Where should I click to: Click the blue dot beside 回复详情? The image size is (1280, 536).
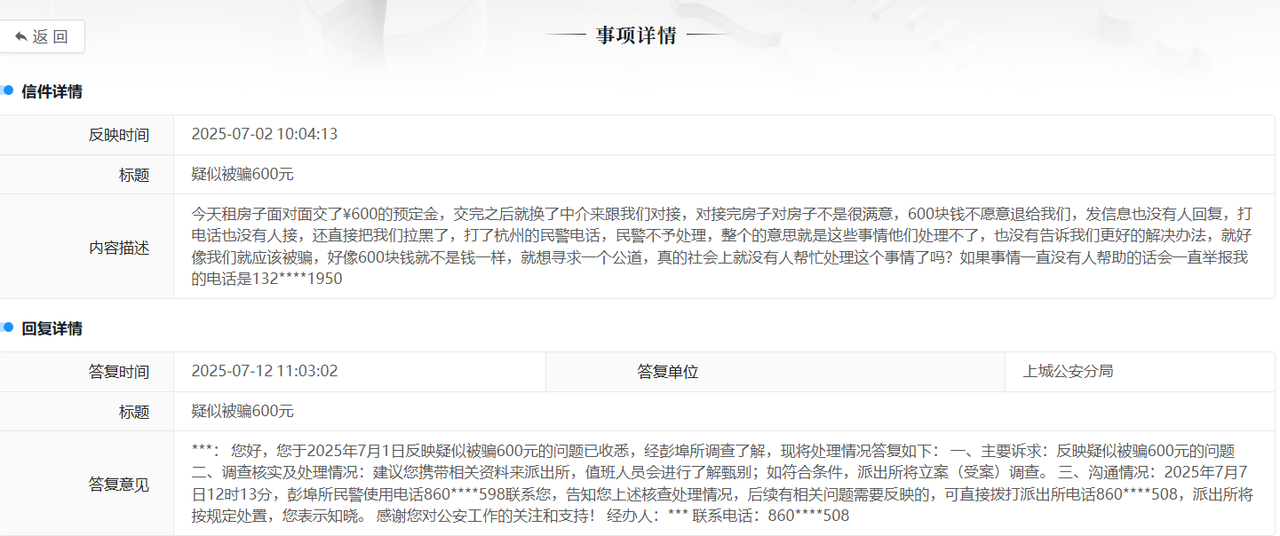(8, 328)
